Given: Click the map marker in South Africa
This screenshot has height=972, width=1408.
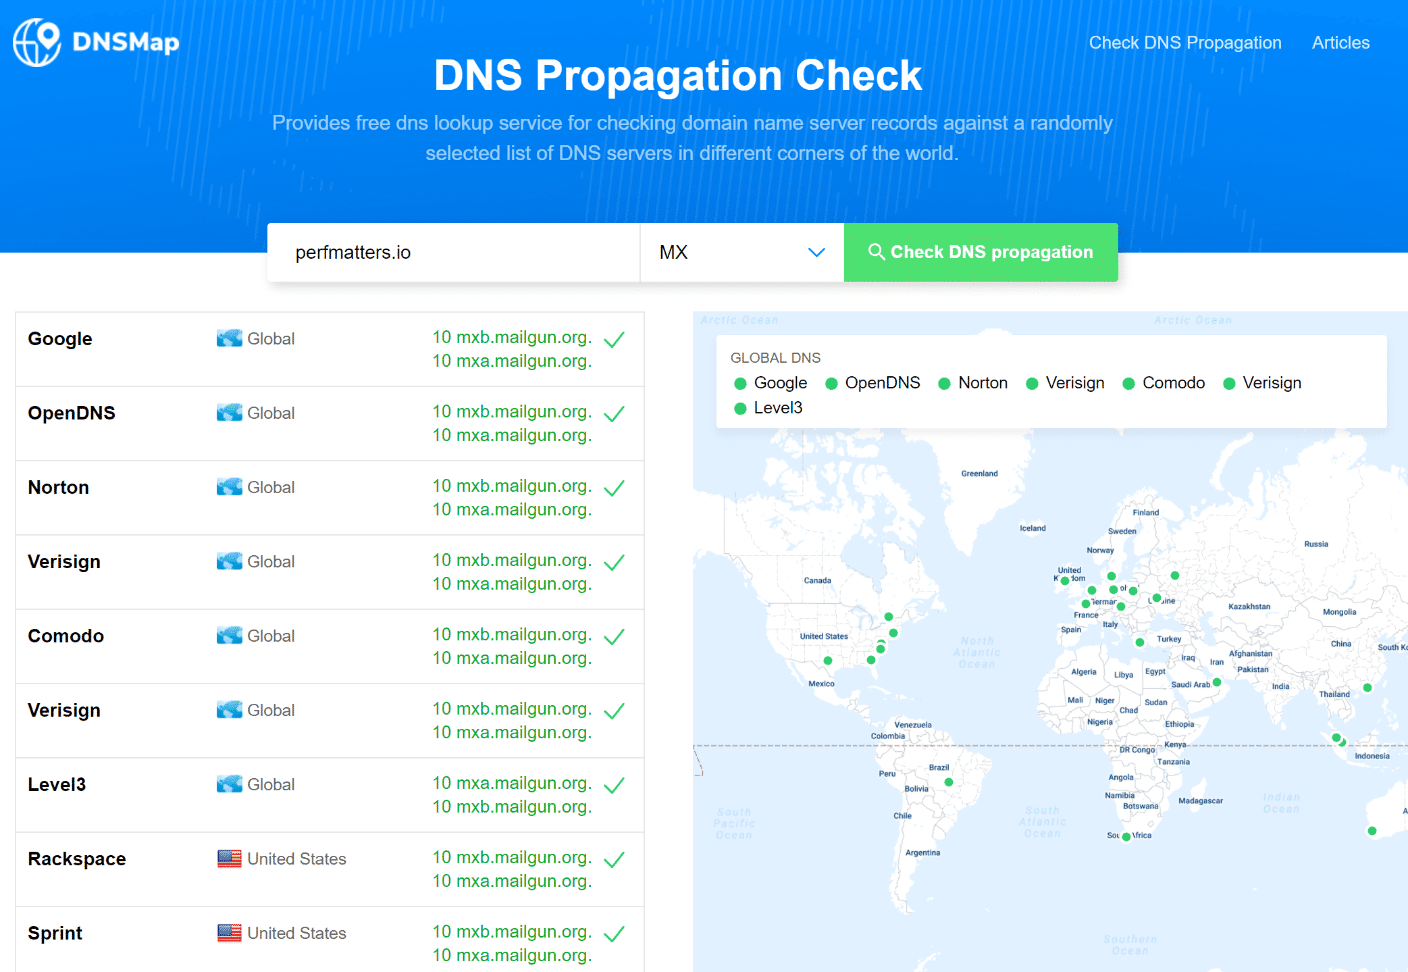Looking at the screenshot, I should click(x=1126, y=837).
